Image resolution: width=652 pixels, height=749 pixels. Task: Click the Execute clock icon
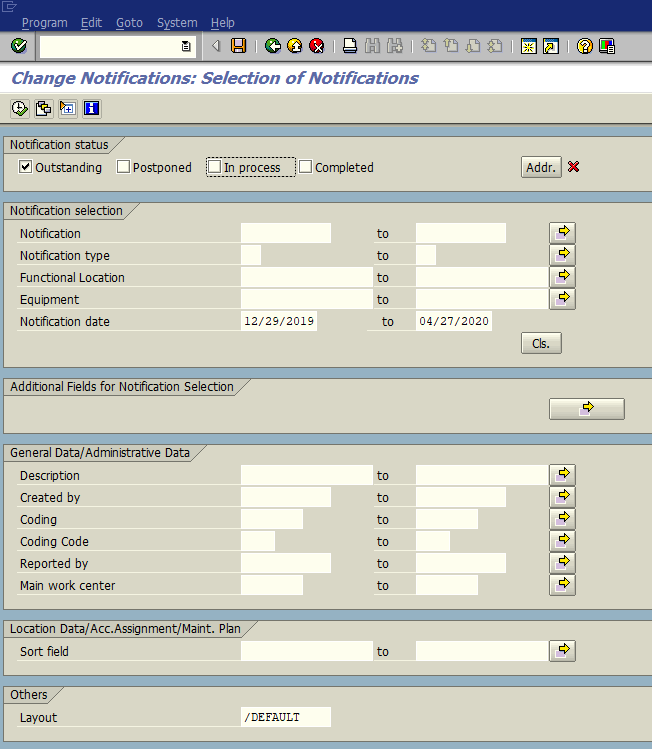click(x=19, y=108)
